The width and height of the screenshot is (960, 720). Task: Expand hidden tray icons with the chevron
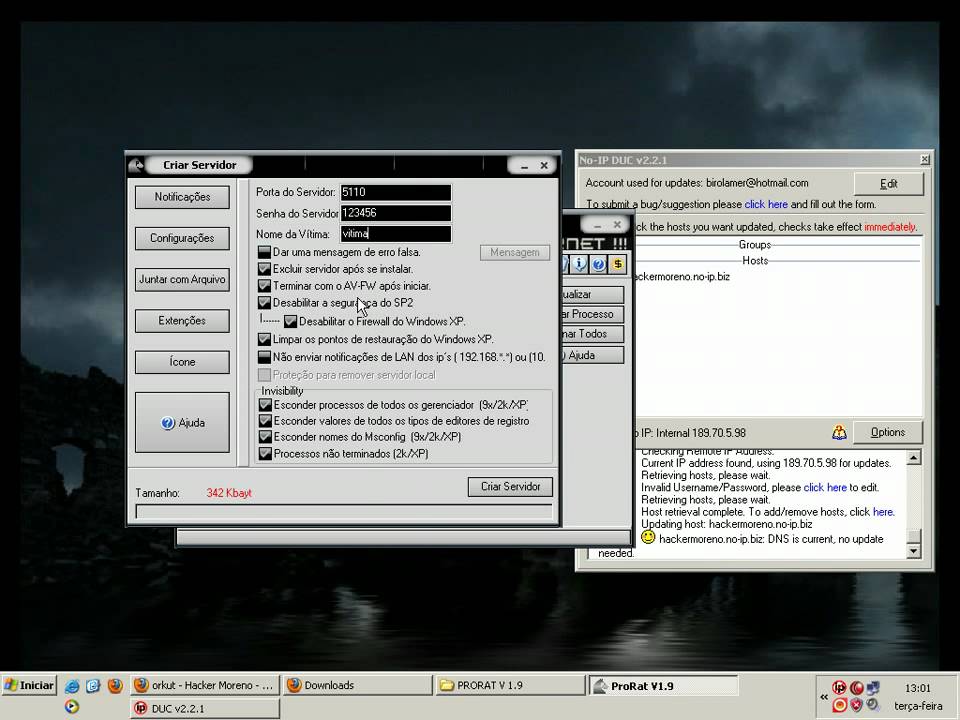click(823, 697)
